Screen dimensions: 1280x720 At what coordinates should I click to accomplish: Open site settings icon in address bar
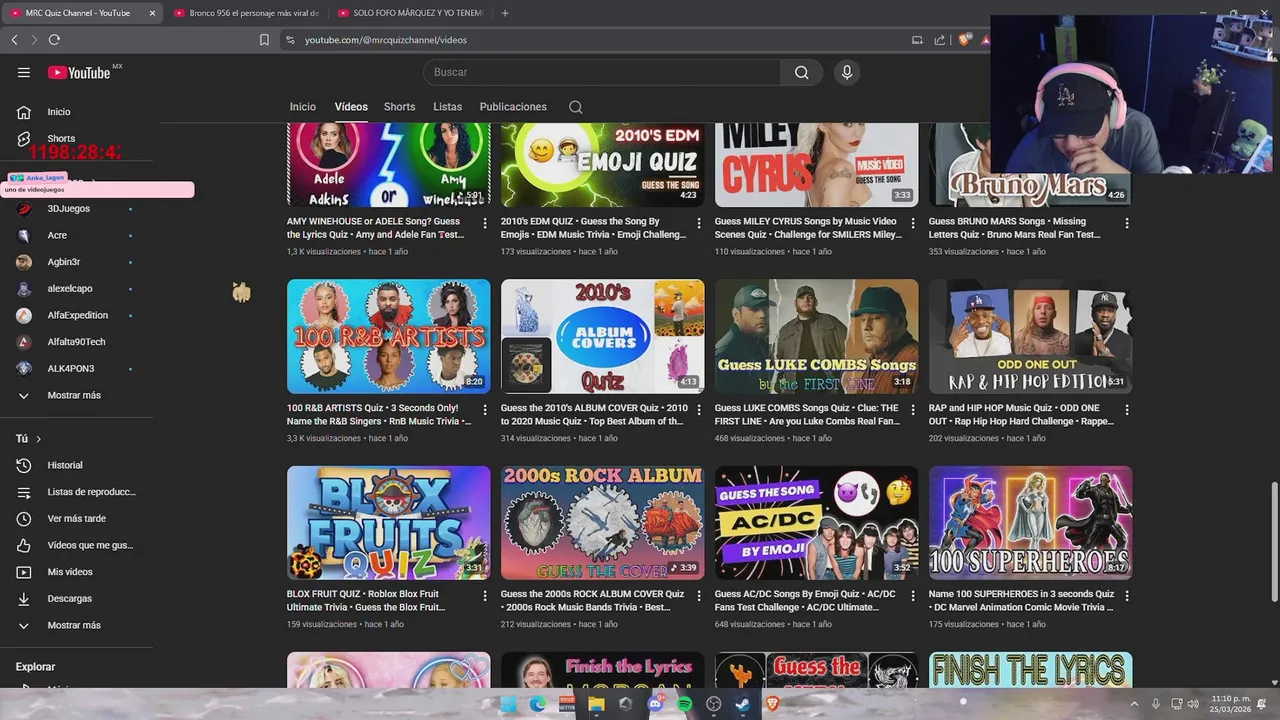click(290, 40)
